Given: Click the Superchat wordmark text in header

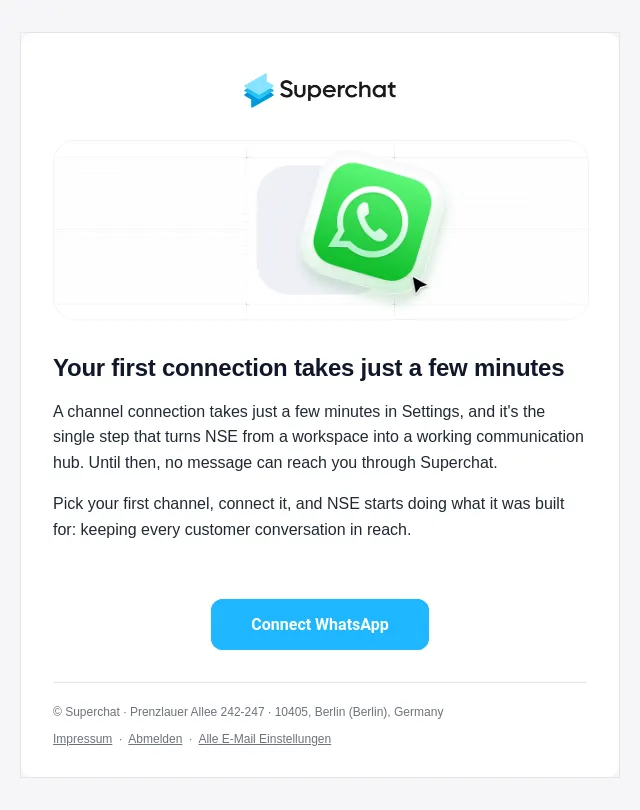Looking at the screenshot, I should click(x=338, y=90).
